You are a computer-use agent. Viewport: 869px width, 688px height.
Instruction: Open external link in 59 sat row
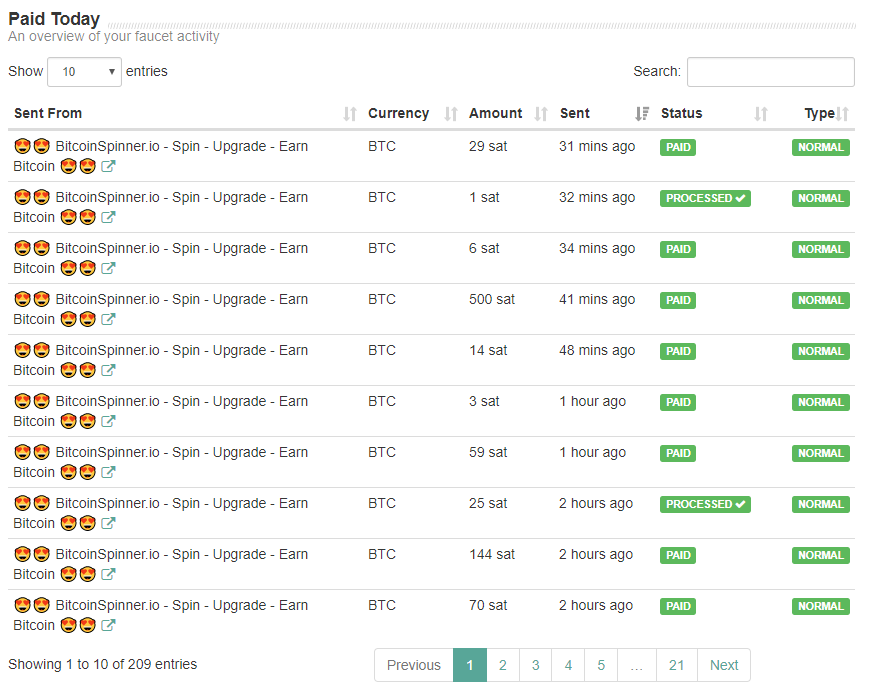[x=108, y=472]
